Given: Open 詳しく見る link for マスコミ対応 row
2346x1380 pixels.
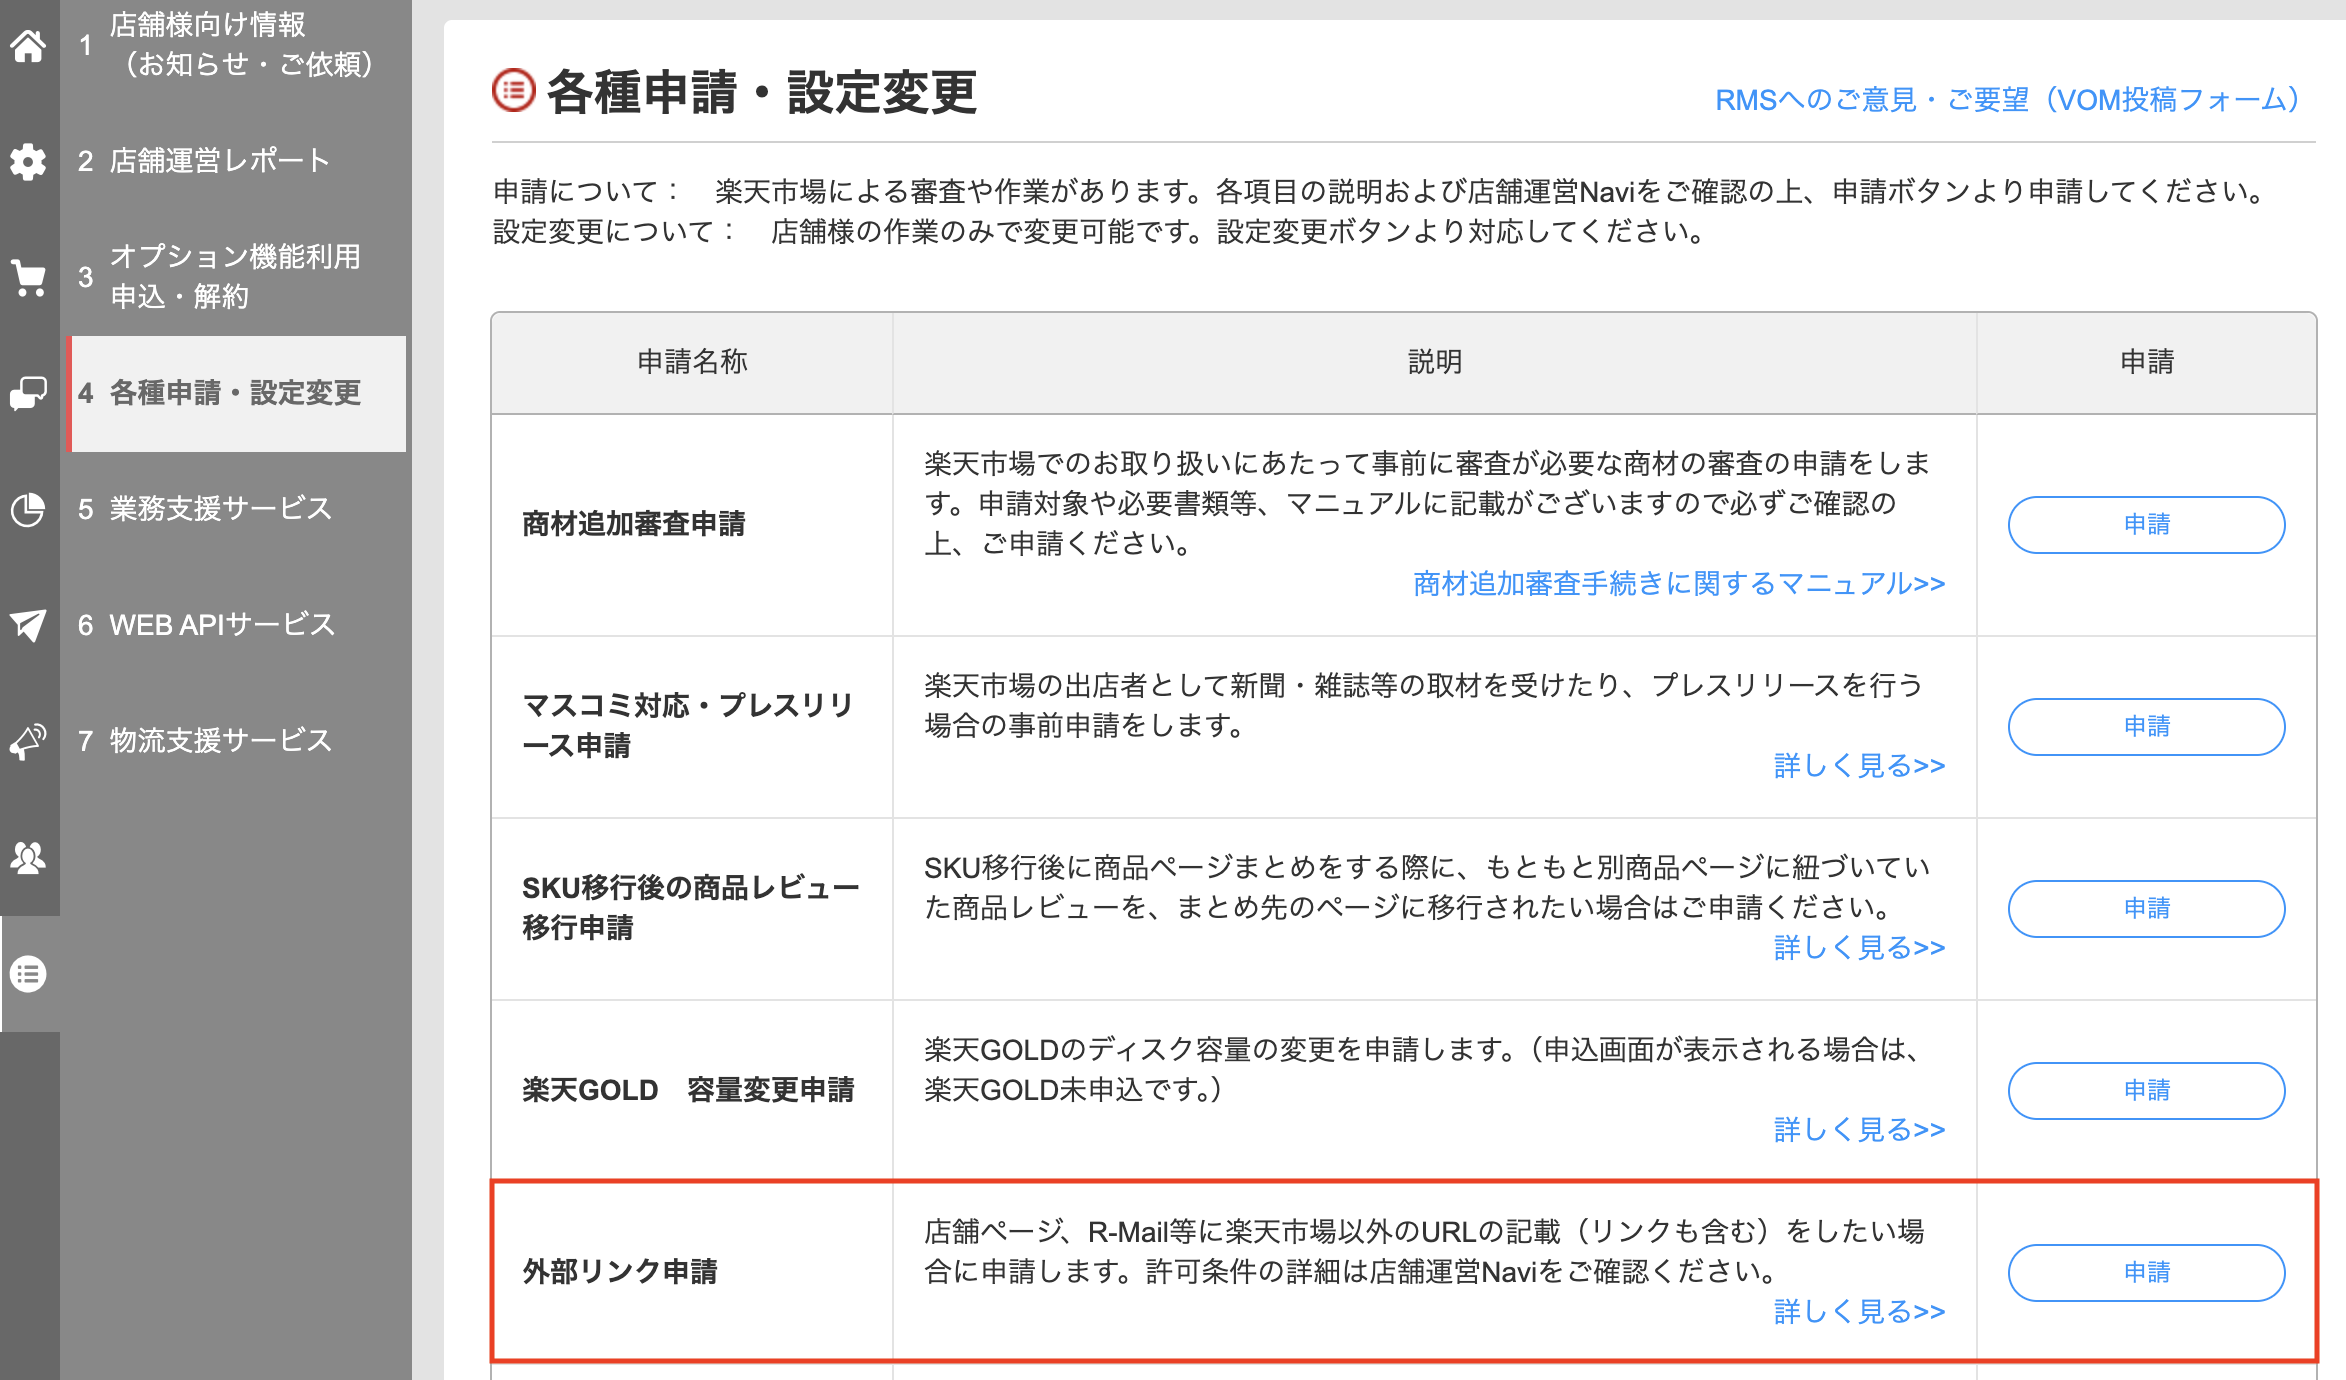Looking at the screenshot, I should click(1860, 766).
